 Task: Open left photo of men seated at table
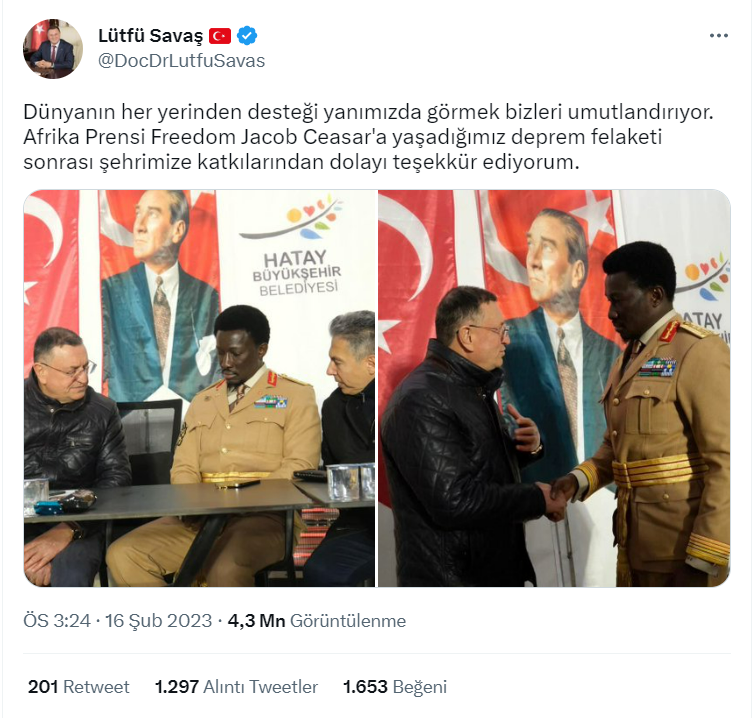[x=199, y=388]
